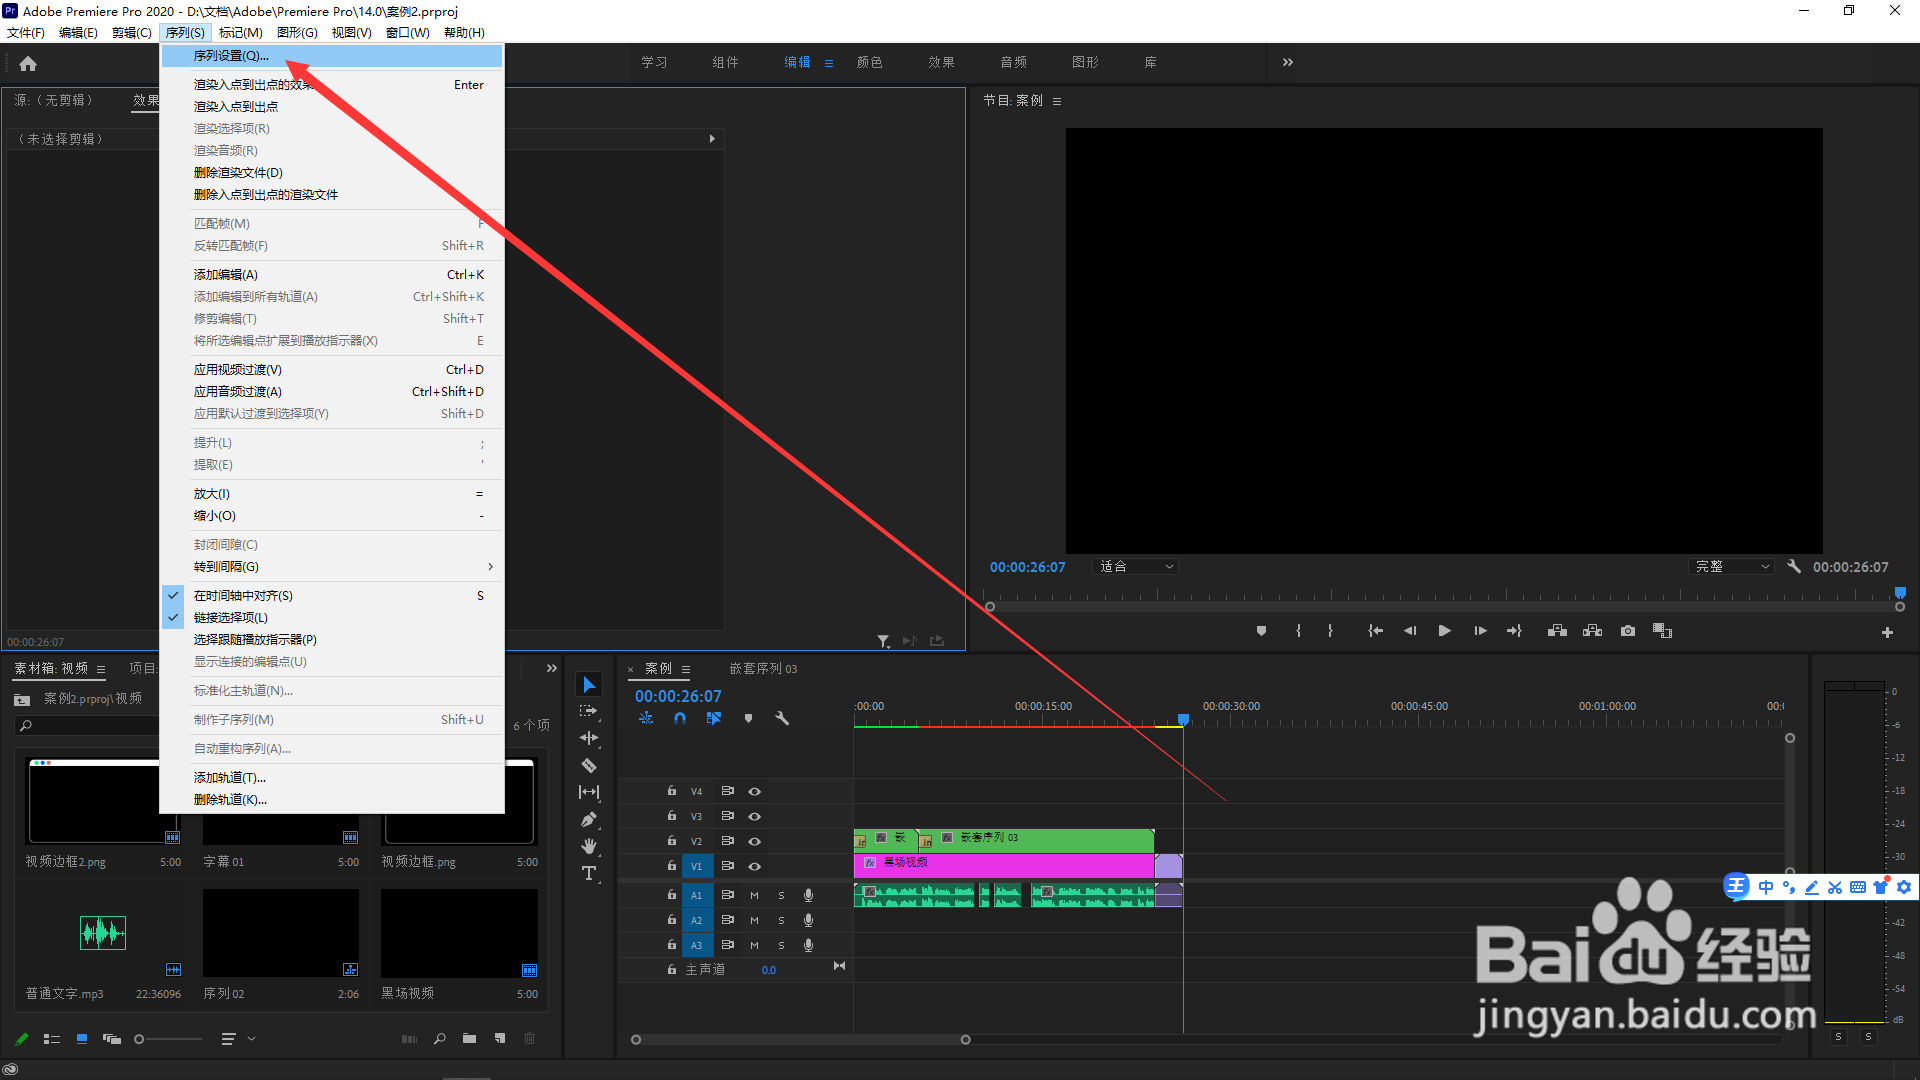Image resolution: width=1920 pixels, height=1080 pixels.
Task: Open timeline display settings wrench
Action: 782,718
